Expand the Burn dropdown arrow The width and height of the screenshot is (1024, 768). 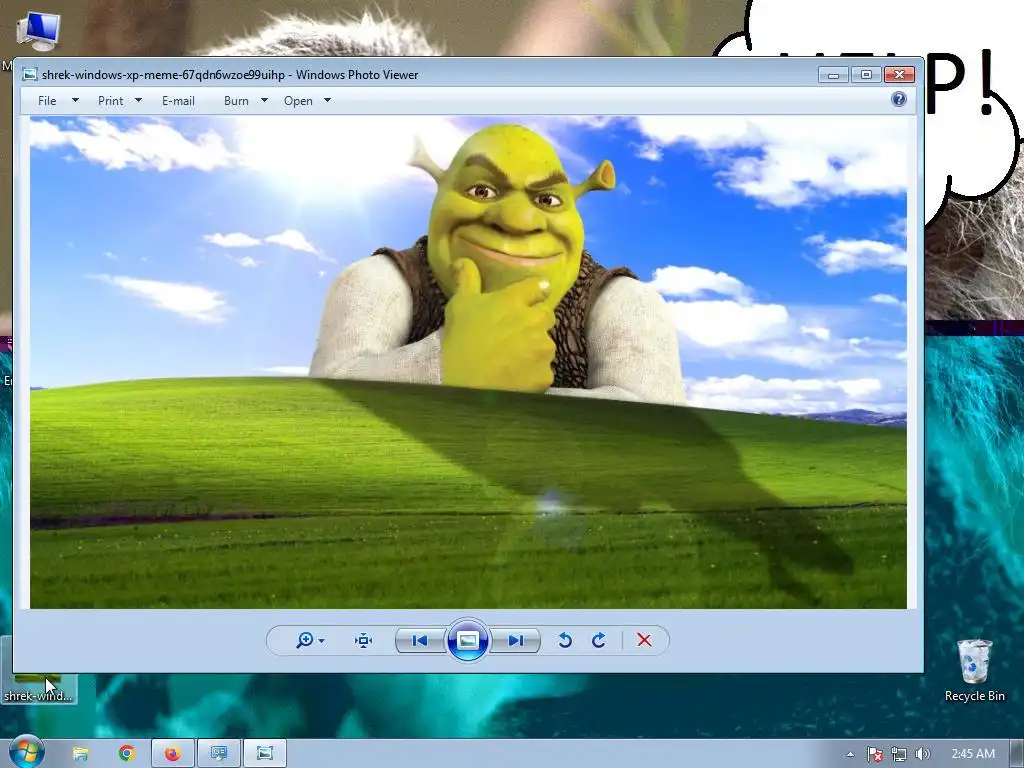[x=264, y=101]
